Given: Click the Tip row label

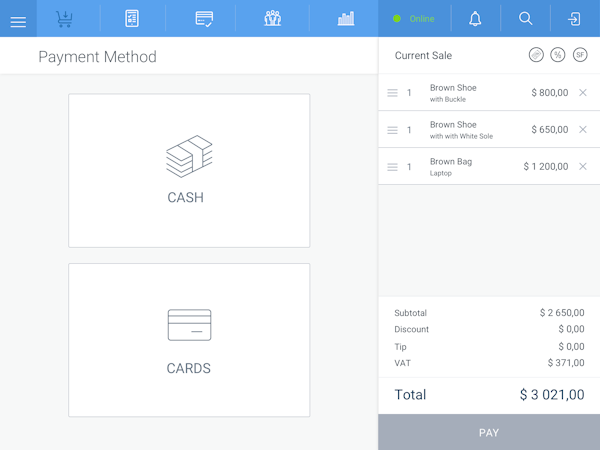Looking at the screenshot, I should [400, 347].
